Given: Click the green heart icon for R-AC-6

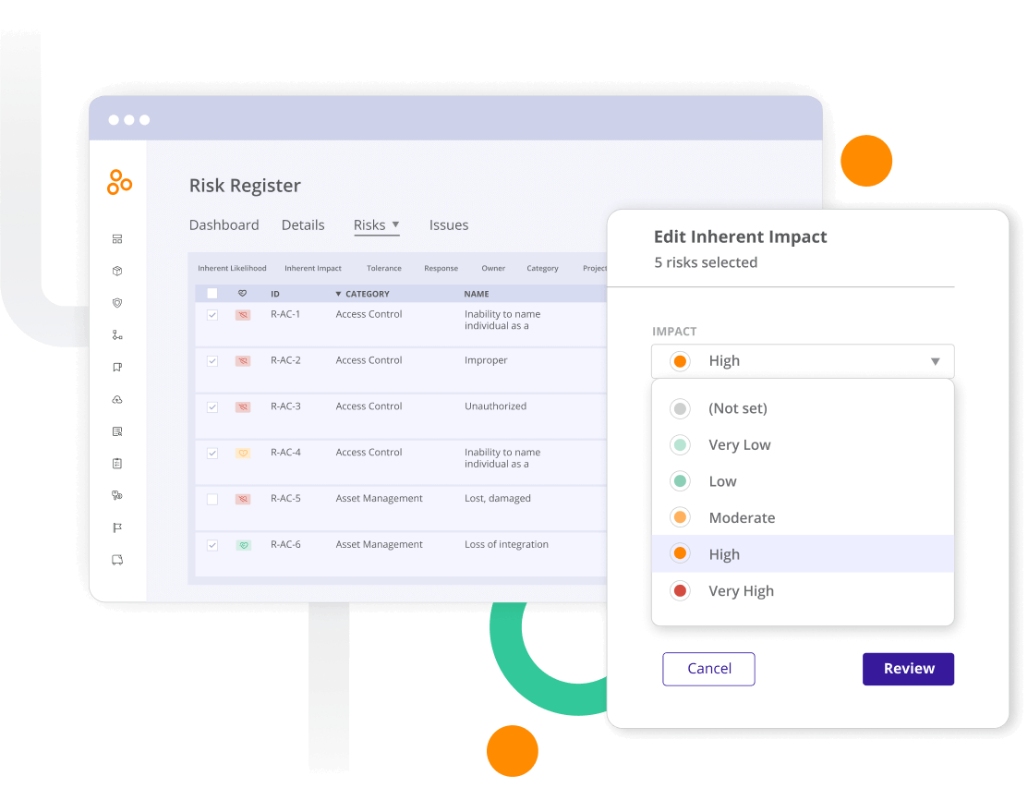Looking at the screenshot, I should click(243, 546).
